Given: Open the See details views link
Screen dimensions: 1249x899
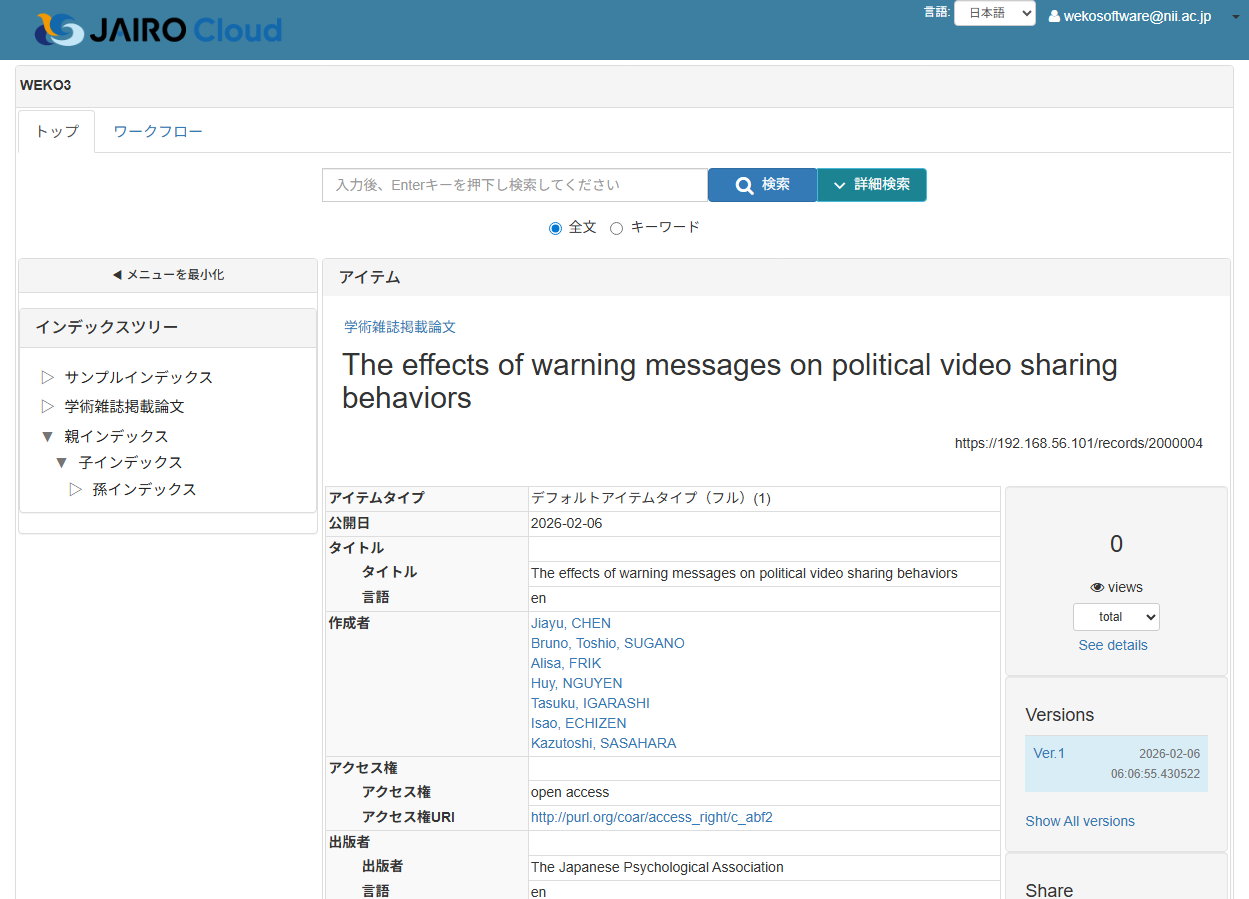Looking at the screenshot, I should [1113, 645].
